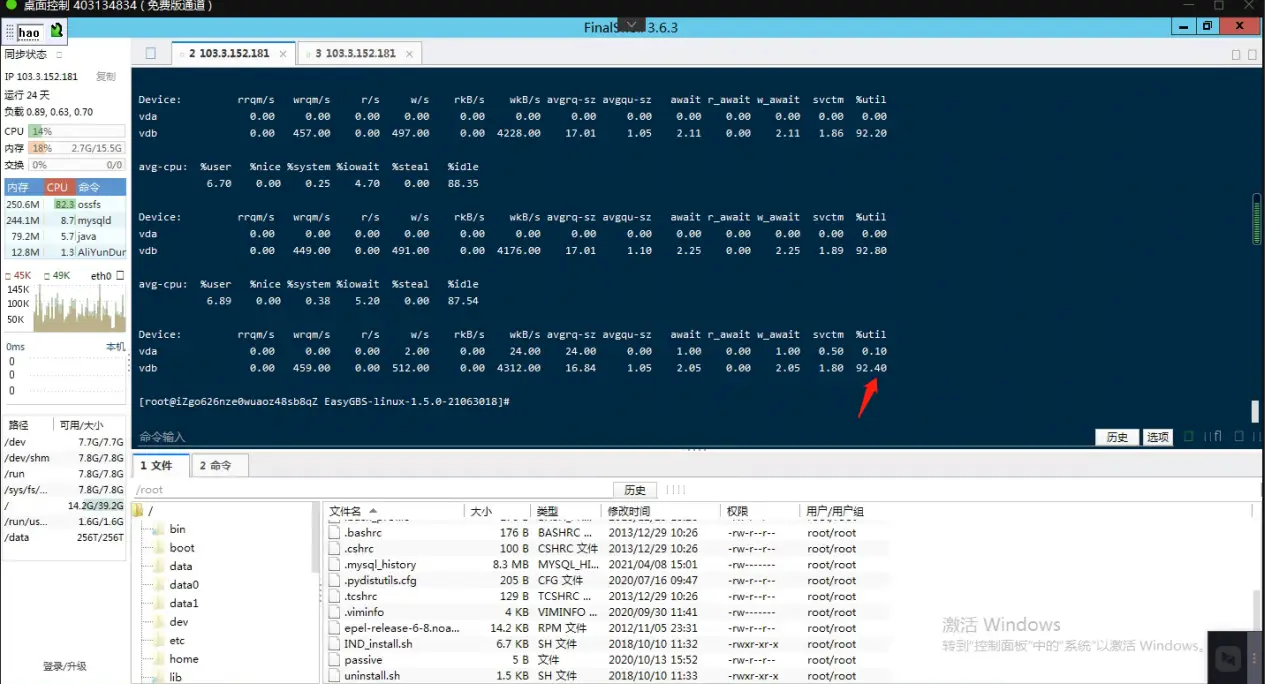Screen dimensions: 1265x684
Task: Open the 选项 options button
Action: pos(1157,437)
